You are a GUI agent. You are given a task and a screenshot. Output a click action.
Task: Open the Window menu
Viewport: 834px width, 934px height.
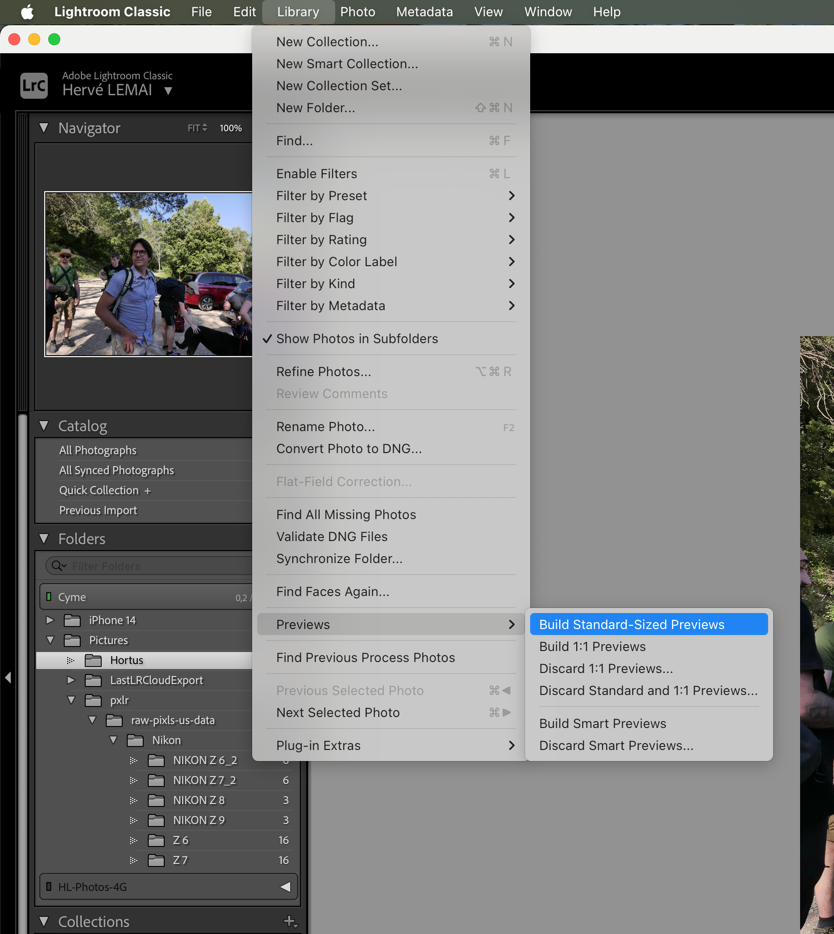tap(548, 12)
